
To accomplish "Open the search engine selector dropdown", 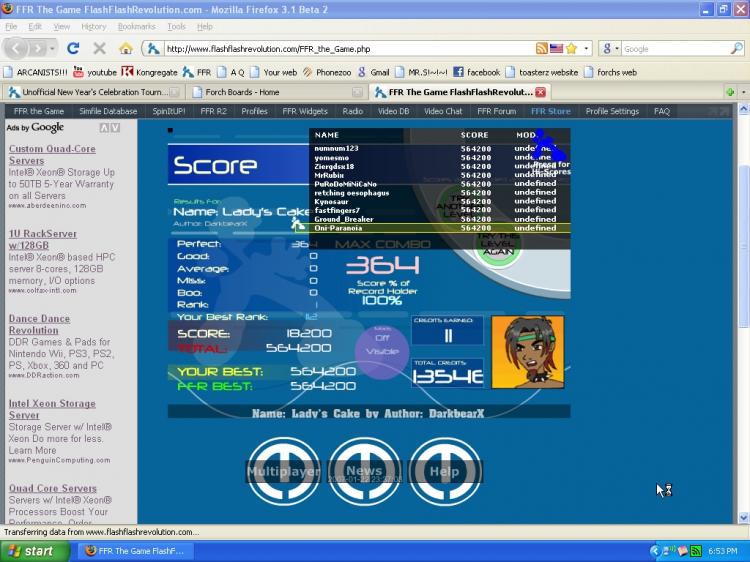I will (x=611, y=48).
